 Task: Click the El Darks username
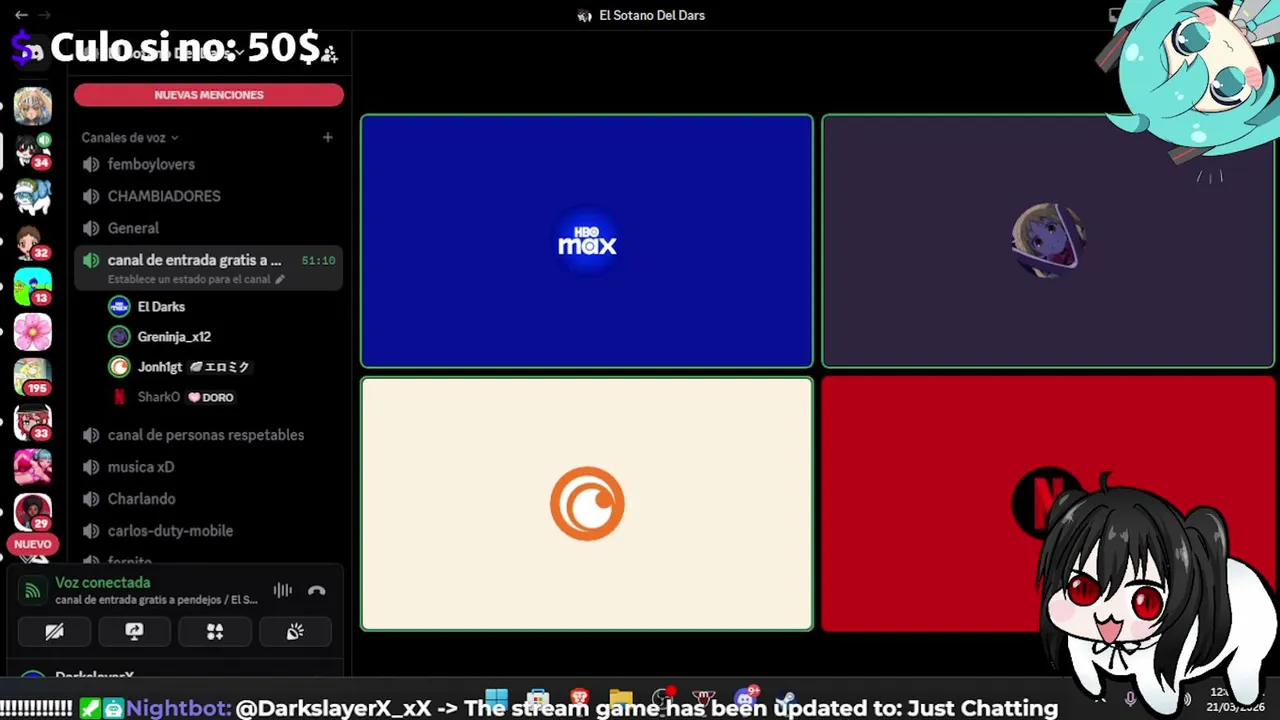tap(161, 307)
